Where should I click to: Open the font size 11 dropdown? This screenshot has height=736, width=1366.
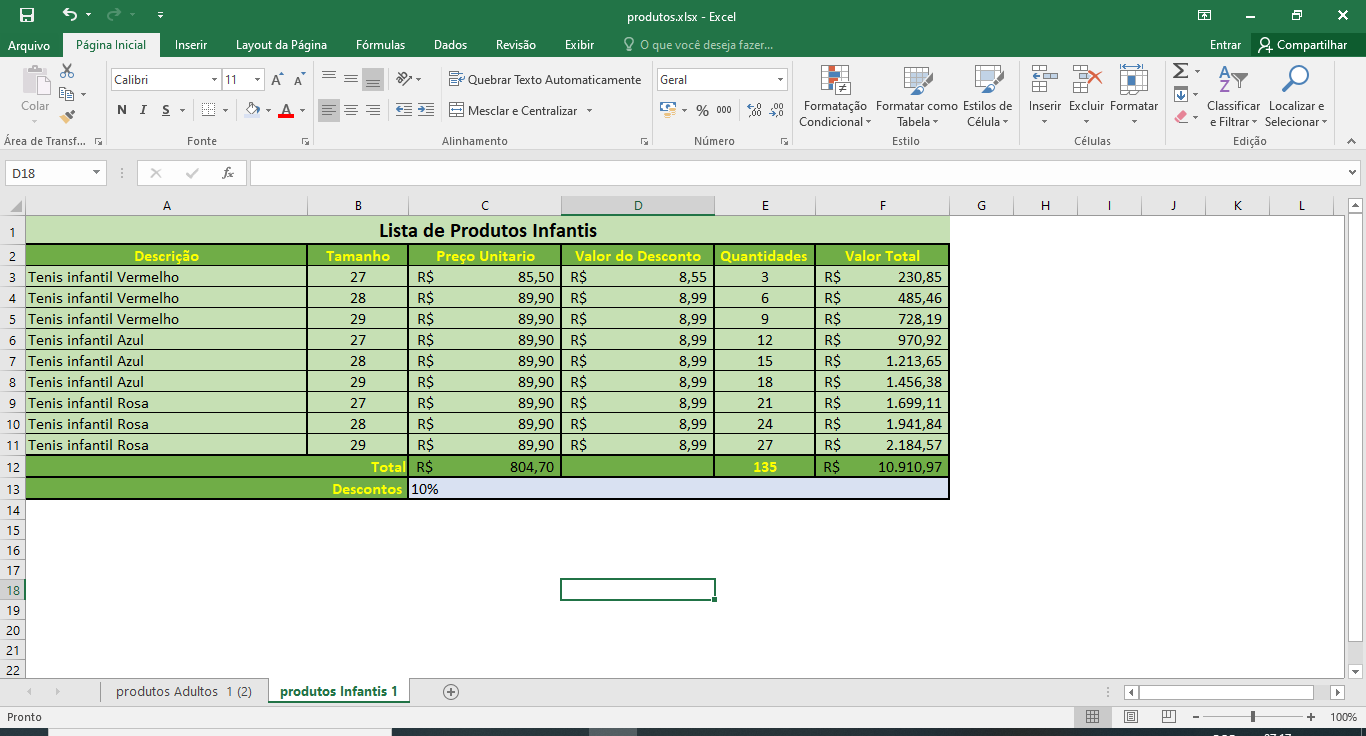tap(258, 79)
